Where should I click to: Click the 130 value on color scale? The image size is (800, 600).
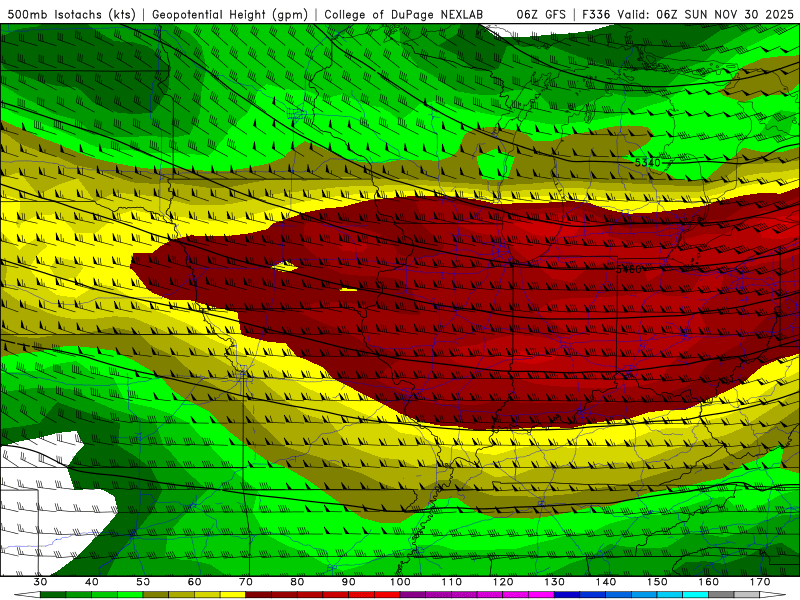(555, 582)
